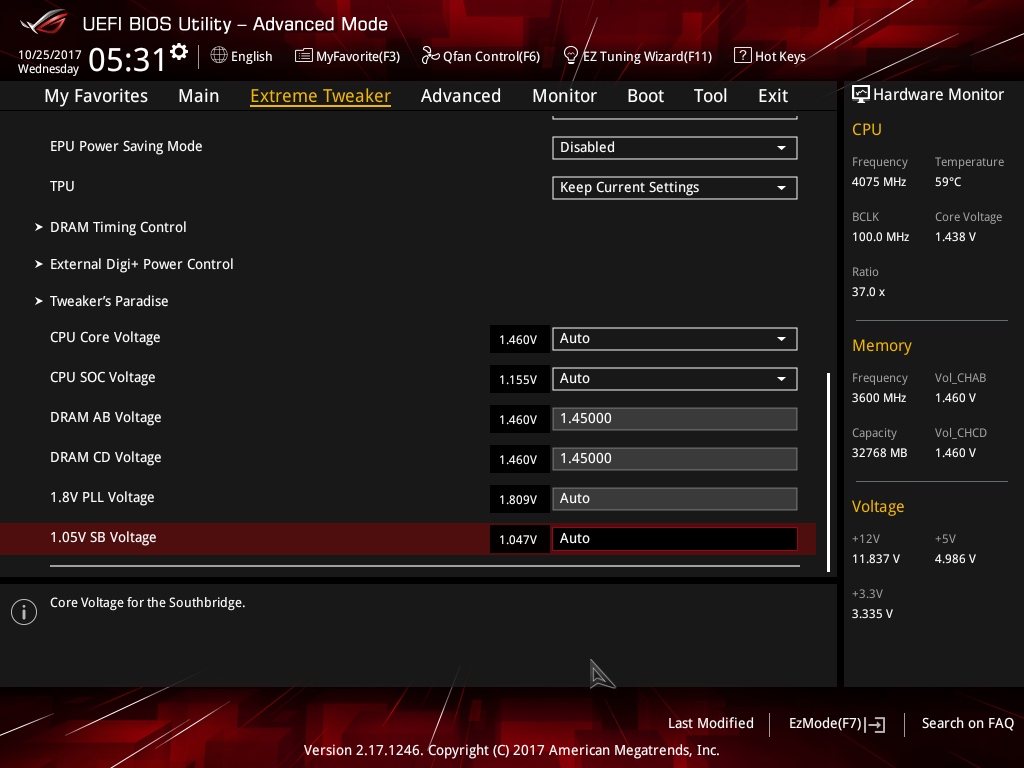1024x768 pixels.
Task: Click the 05:31 clock display
Action: [127, 60]
